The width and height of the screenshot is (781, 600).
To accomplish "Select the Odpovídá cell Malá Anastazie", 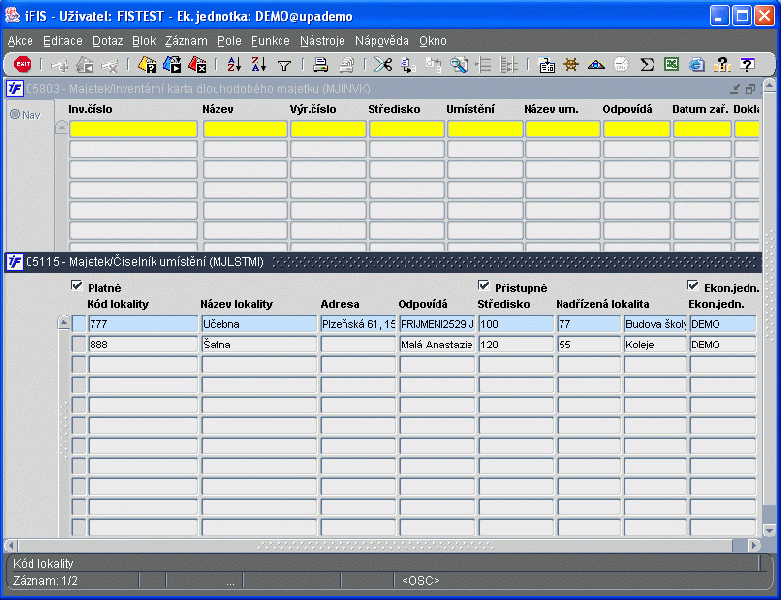I will [x=437, y=344].
